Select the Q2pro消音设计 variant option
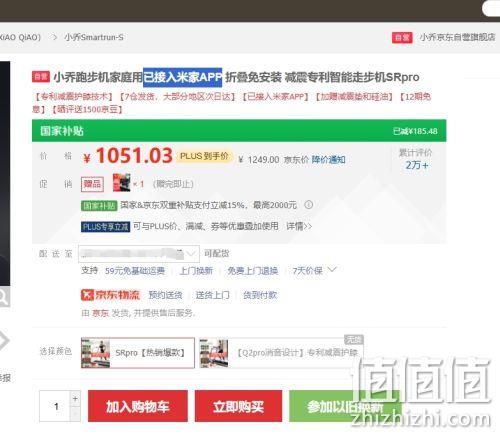The image size is (500, 436). [x=281, y=353]
